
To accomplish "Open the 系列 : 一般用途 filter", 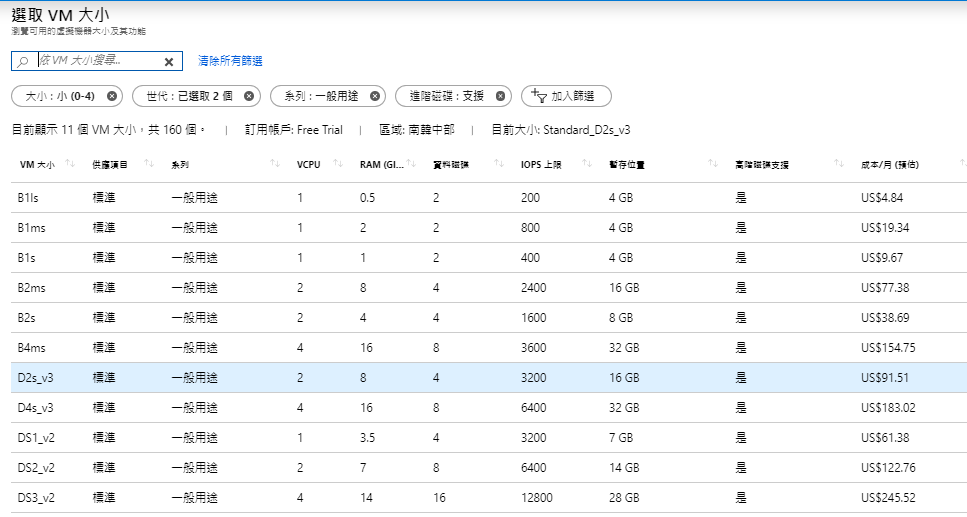I will [x=321, y=96].
